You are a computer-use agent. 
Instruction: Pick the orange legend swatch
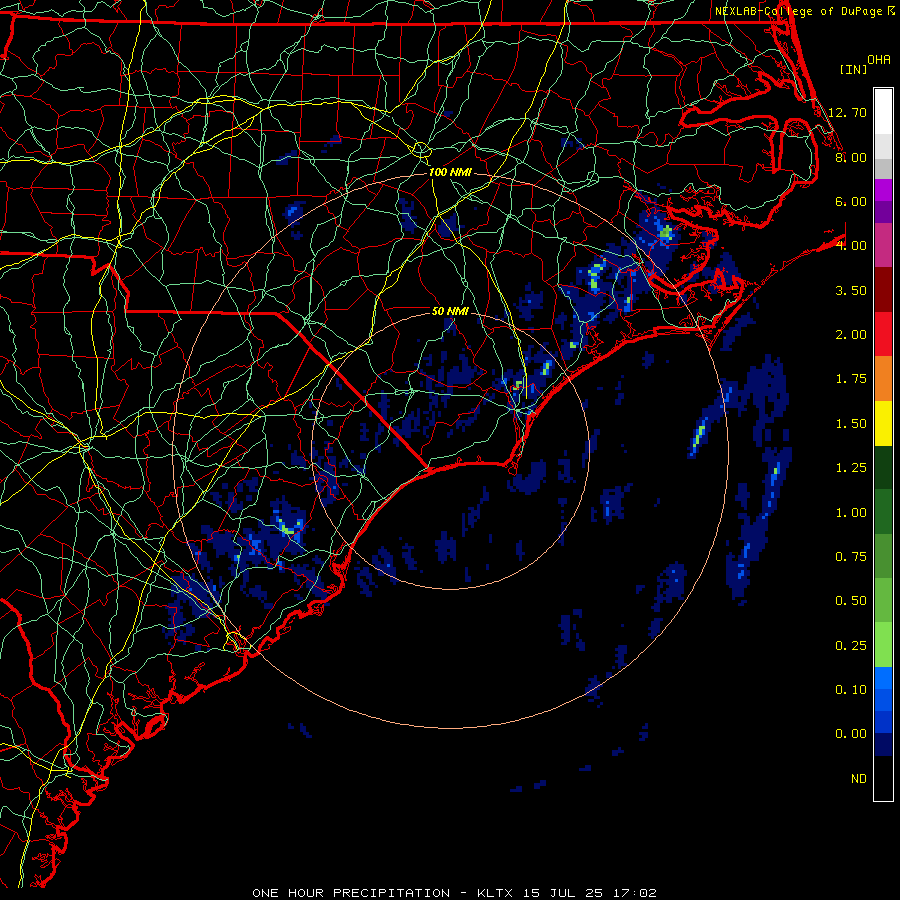883,378
